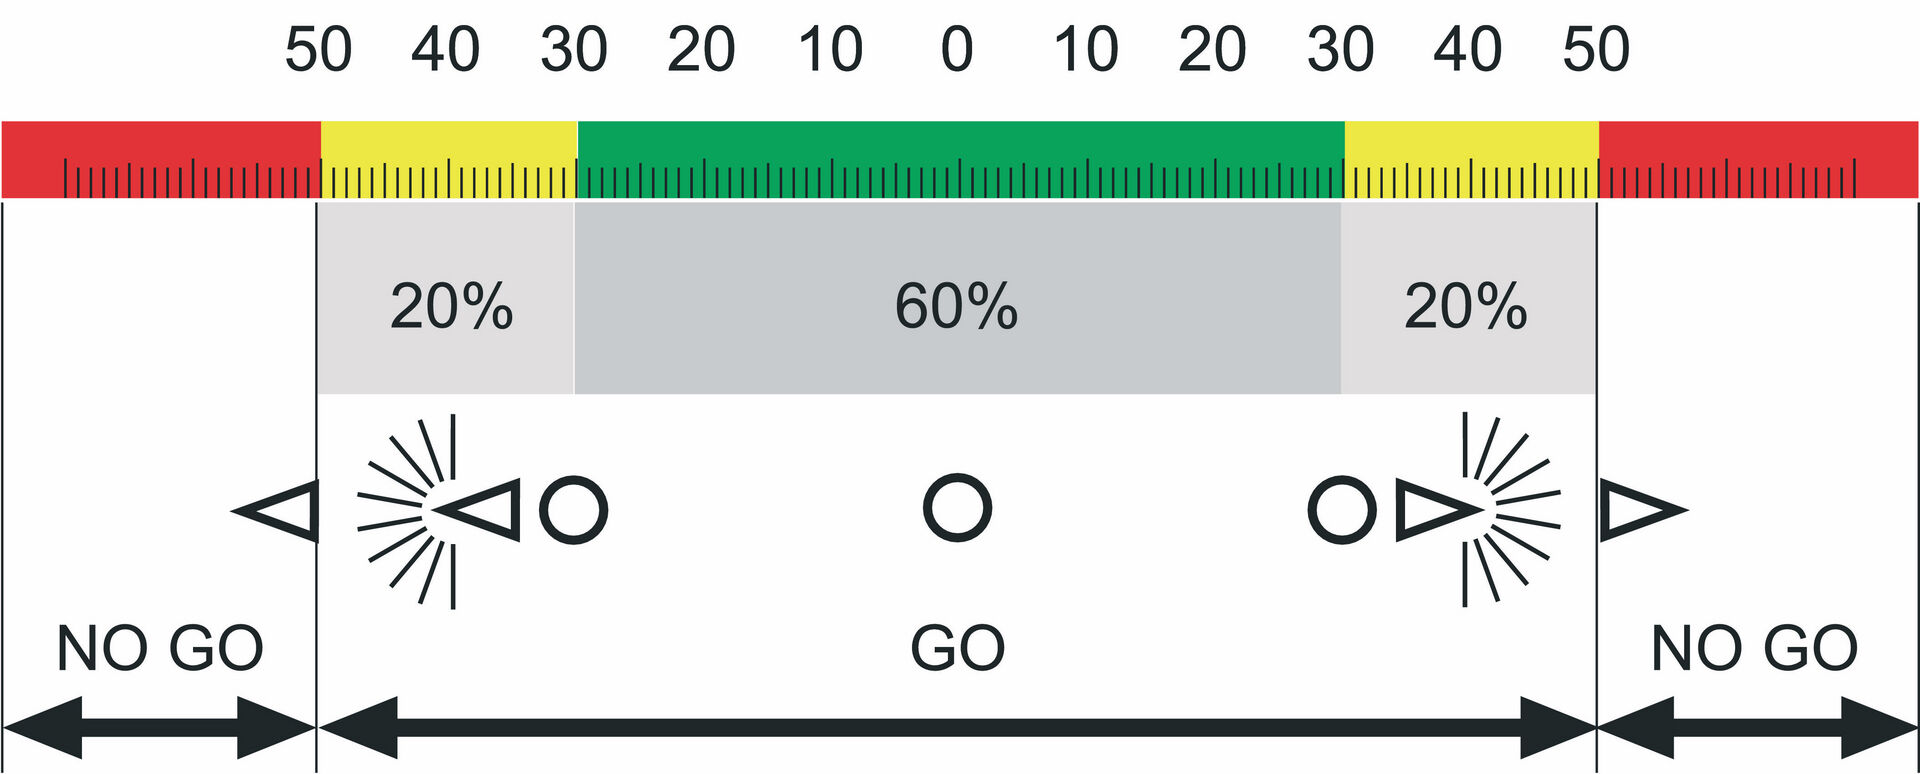The width and height of the screenshot is (1920, 774).
Task: Click the right NO GO label
Action: click(x=1754, y=648)
